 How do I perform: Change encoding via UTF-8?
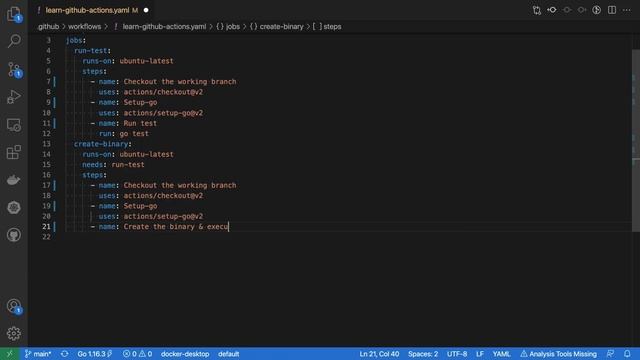click(x=457, y=354)
